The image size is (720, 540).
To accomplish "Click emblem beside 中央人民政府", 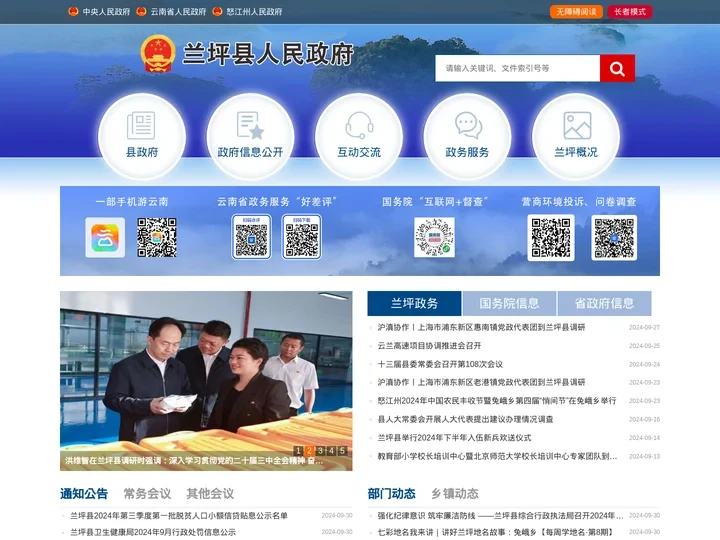I will coord(73,11).
